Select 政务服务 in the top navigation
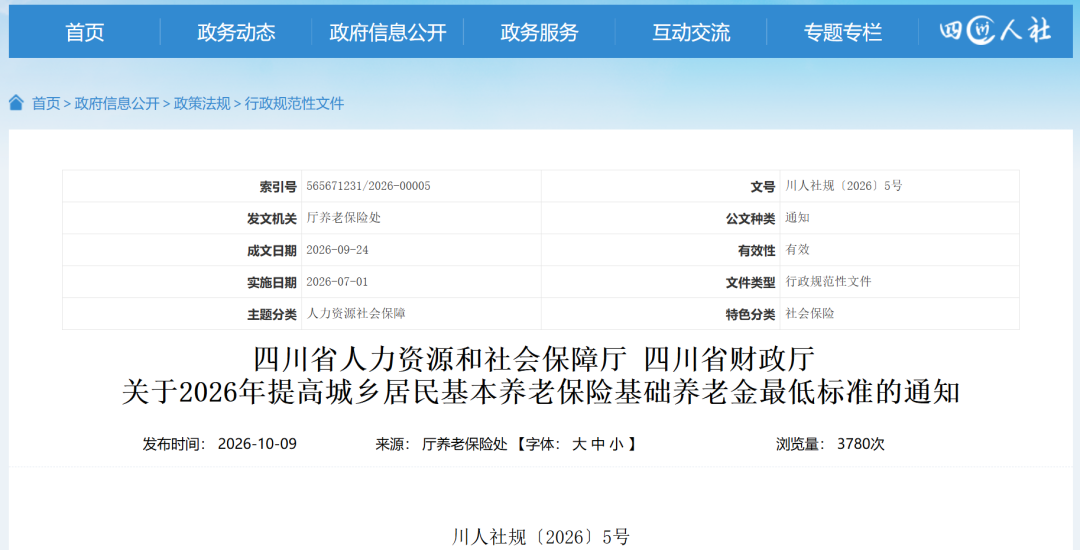Screen dimensions: 1080x550 539,32
